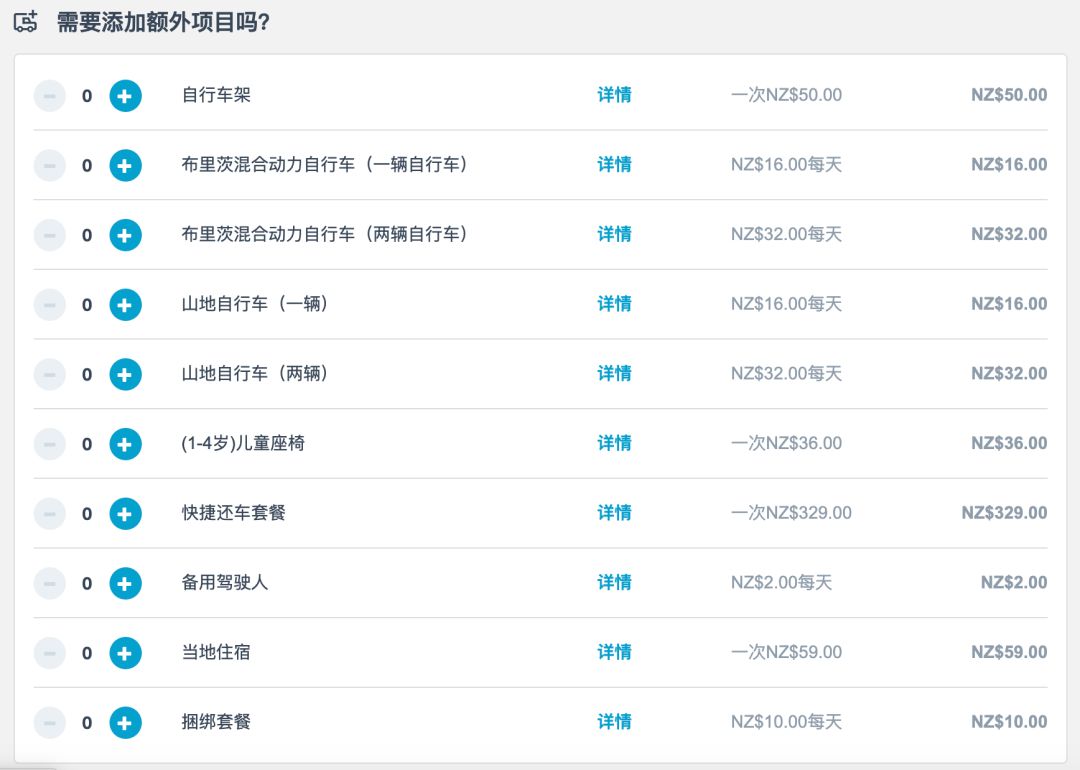This screenshot has width=1080, height=770.
Task: Click minus button for 自行车架
Action: (49, 96)
